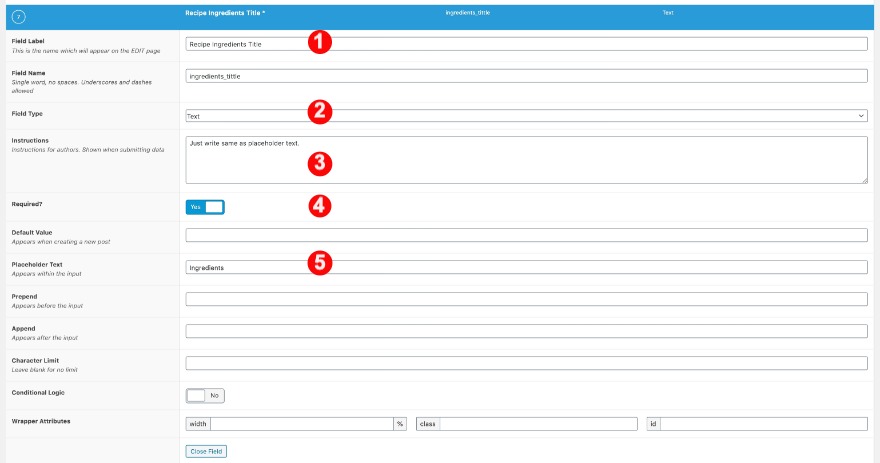This screenshot has width=880, height=463.
Task: Click the Default Value input field
Action: (526, 235)
